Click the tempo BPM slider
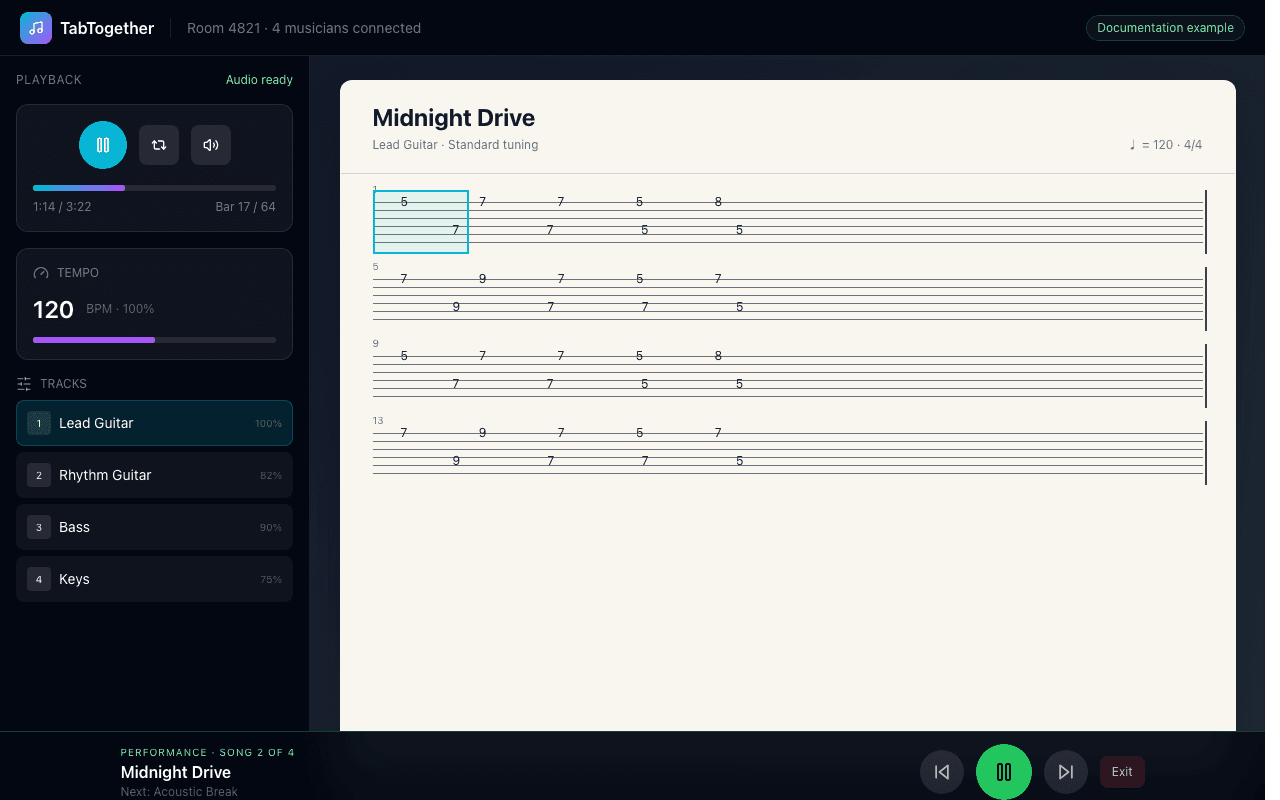This screenshot has width=1280, height=800. [154, 340]
